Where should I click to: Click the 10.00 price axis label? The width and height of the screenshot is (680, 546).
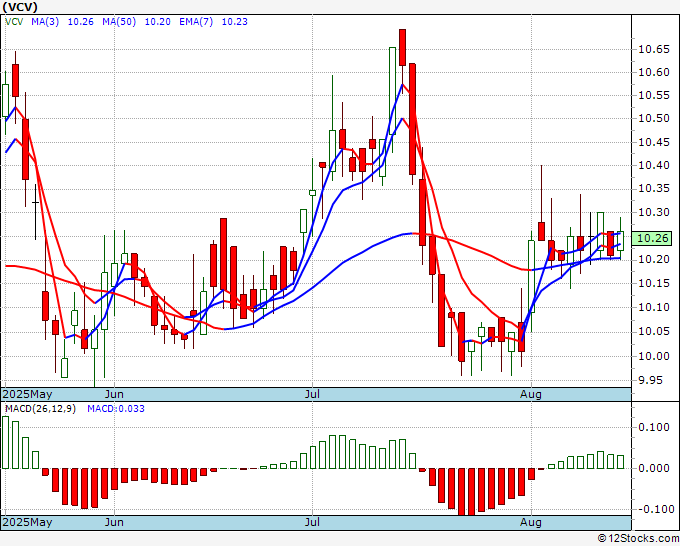point(654,356)
